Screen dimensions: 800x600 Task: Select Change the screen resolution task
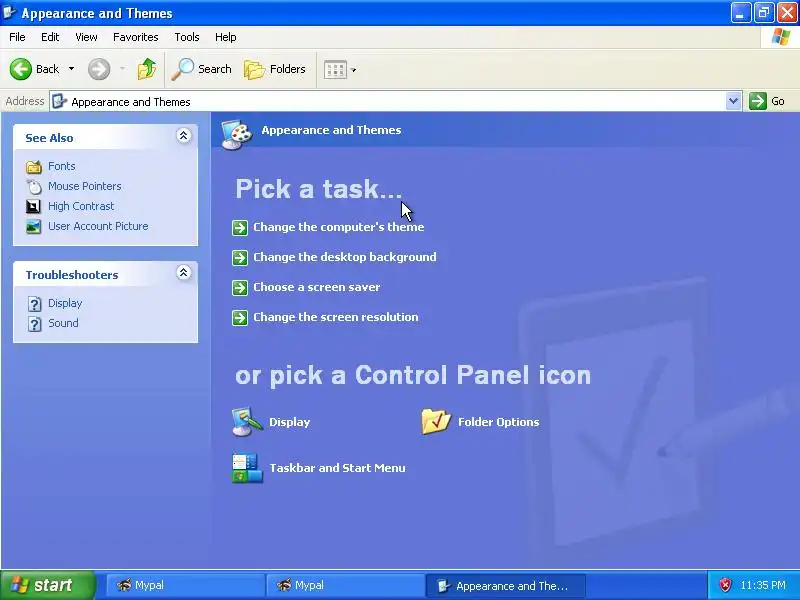point(336,317)
